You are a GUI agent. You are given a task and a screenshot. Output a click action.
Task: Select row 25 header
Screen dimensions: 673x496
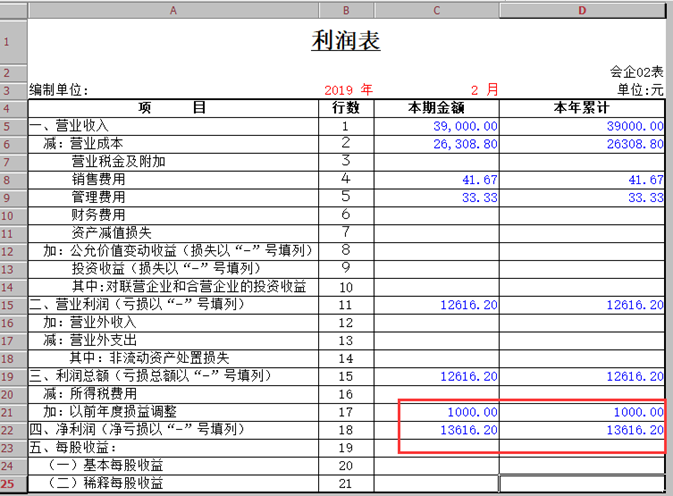click(x=14, y=484)
